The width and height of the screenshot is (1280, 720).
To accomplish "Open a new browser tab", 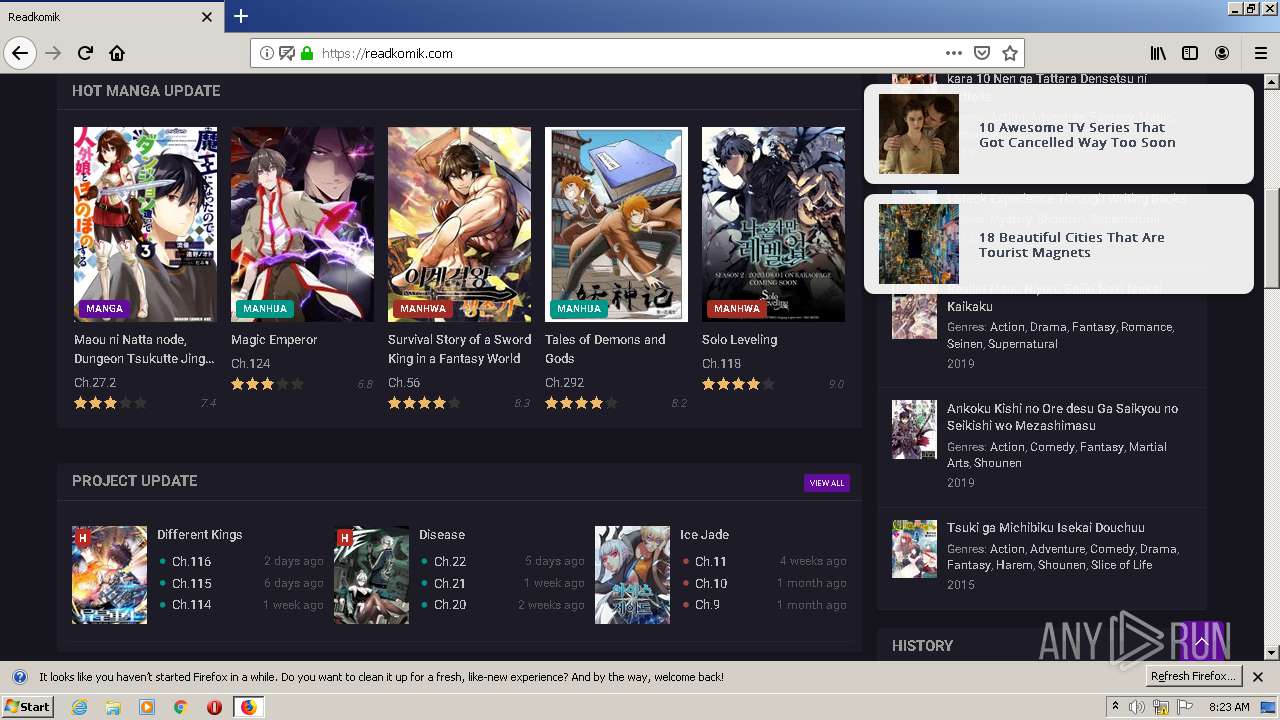I will (241, 16).
